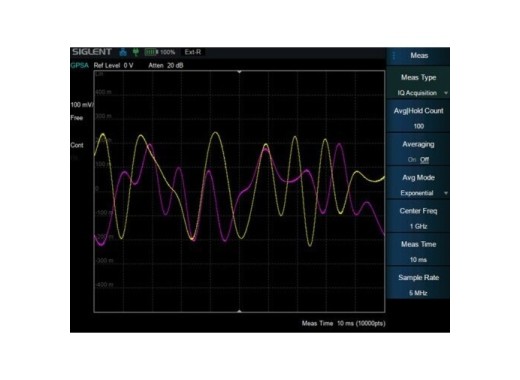Expand the Avg Mode Exponential dropdown
Viewport: 520px width, 380px height.
tap(419, 183)
